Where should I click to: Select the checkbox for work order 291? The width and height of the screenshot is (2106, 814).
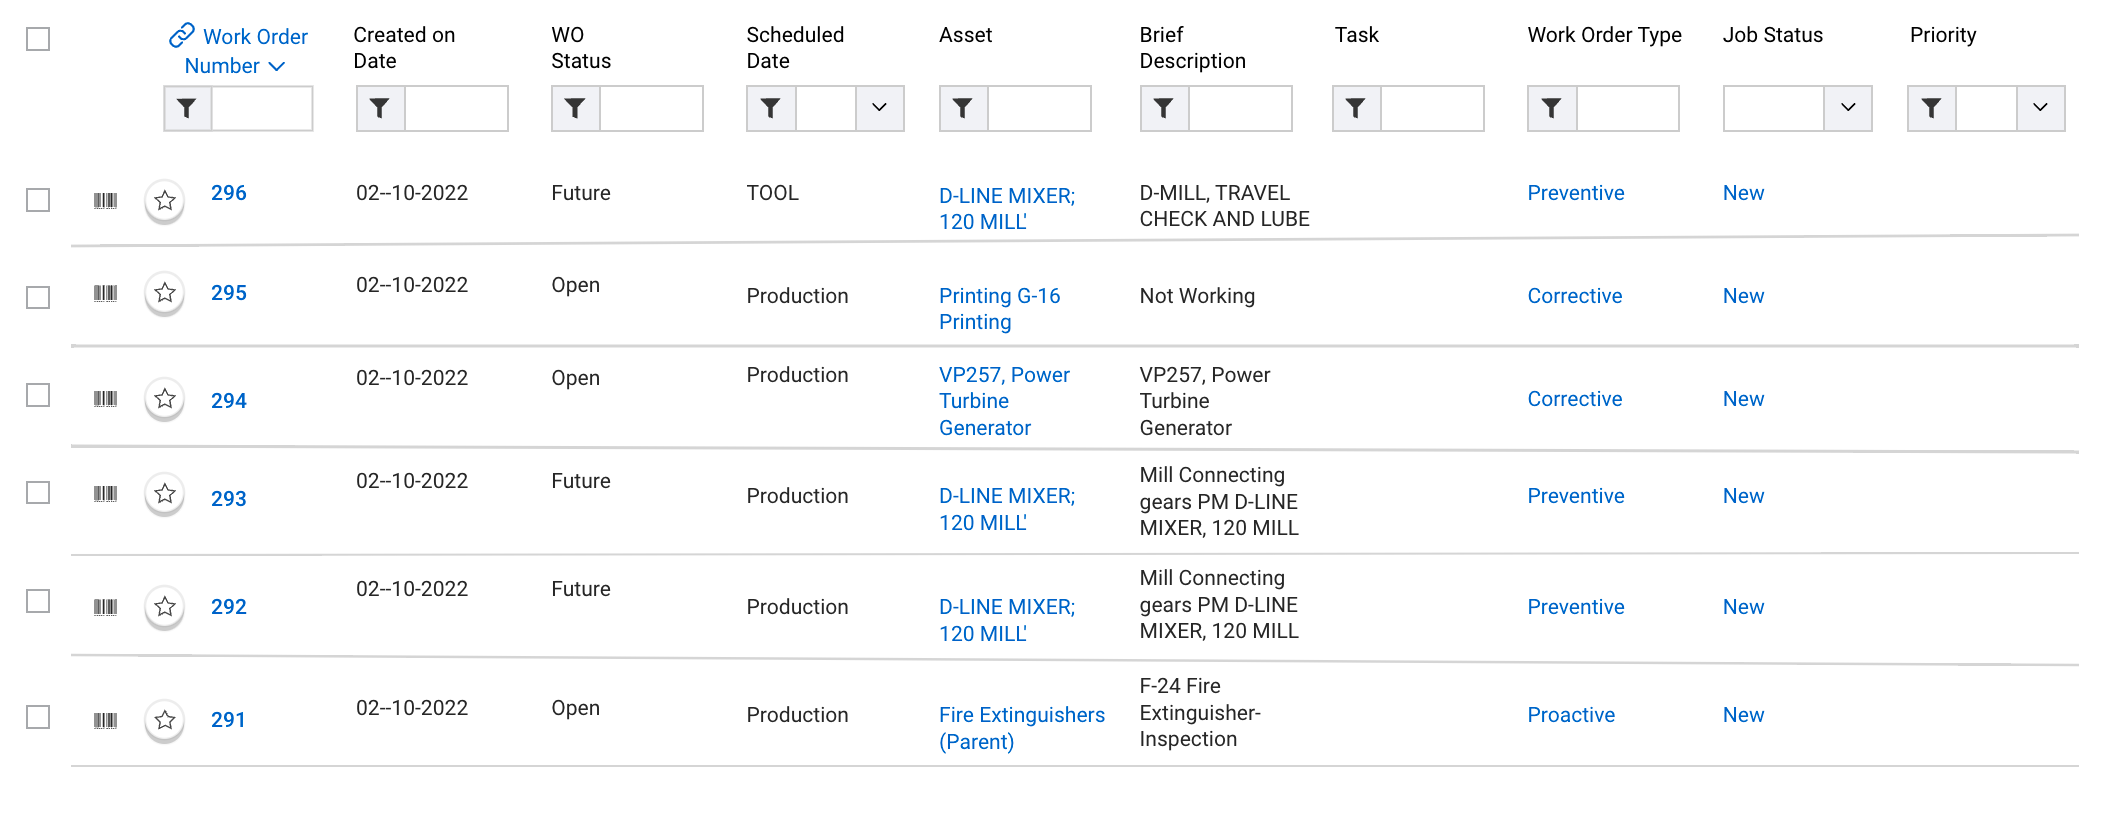(37, 716)
